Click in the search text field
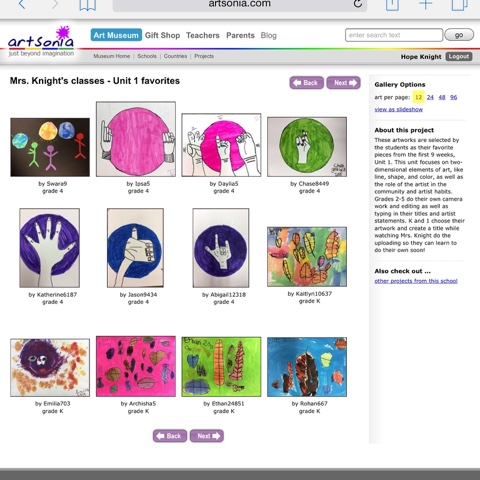Viewport: 480px width, 480px height. pos(394,35)
